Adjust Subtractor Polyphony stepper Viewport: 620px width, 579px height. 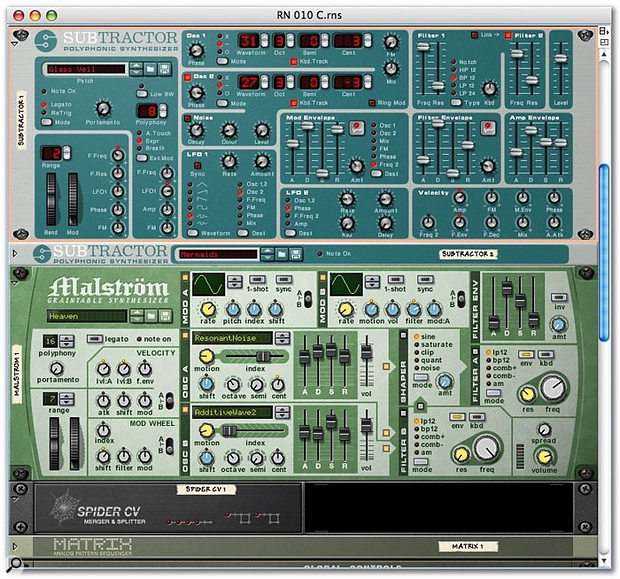tap(163, 111)
